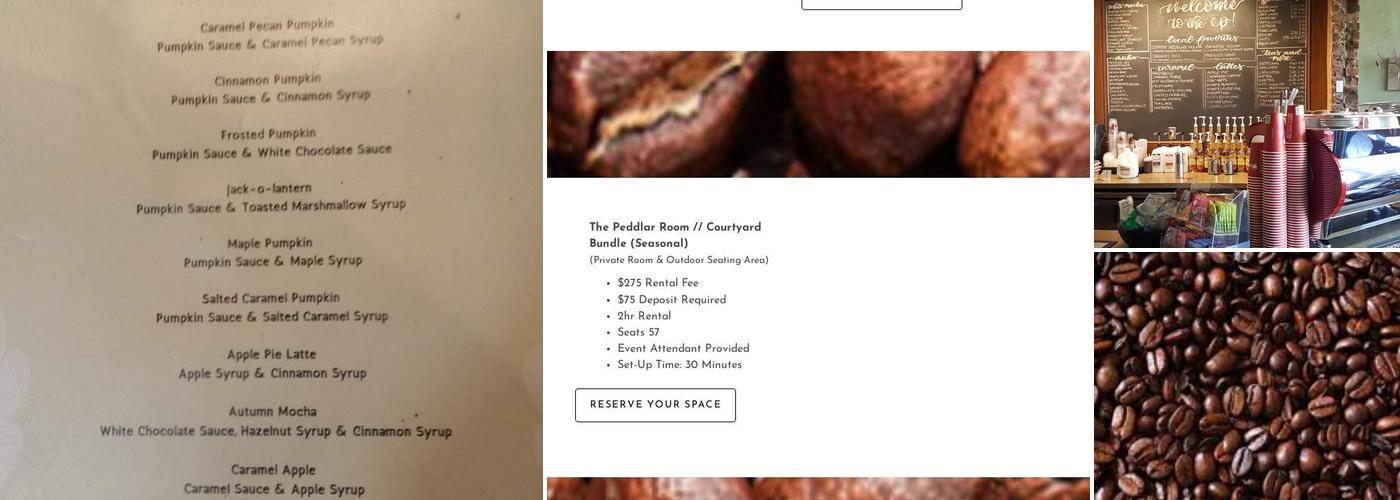The height and width of the screenshot is (500, 1400).
Task: Click the close-up coffee bean banner image
Action: coord(818,114)
